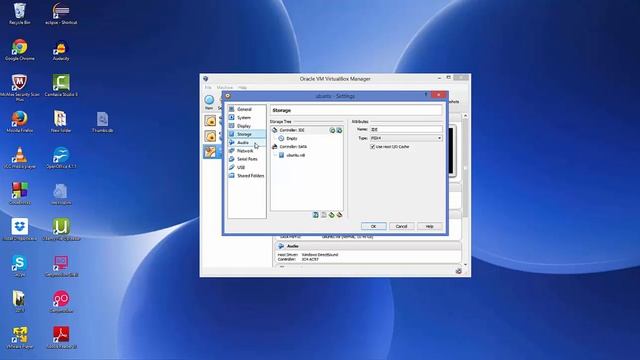This screenshot has height=360, width=640.
Task: Open the controller Type dropdown
Action: 406,138
